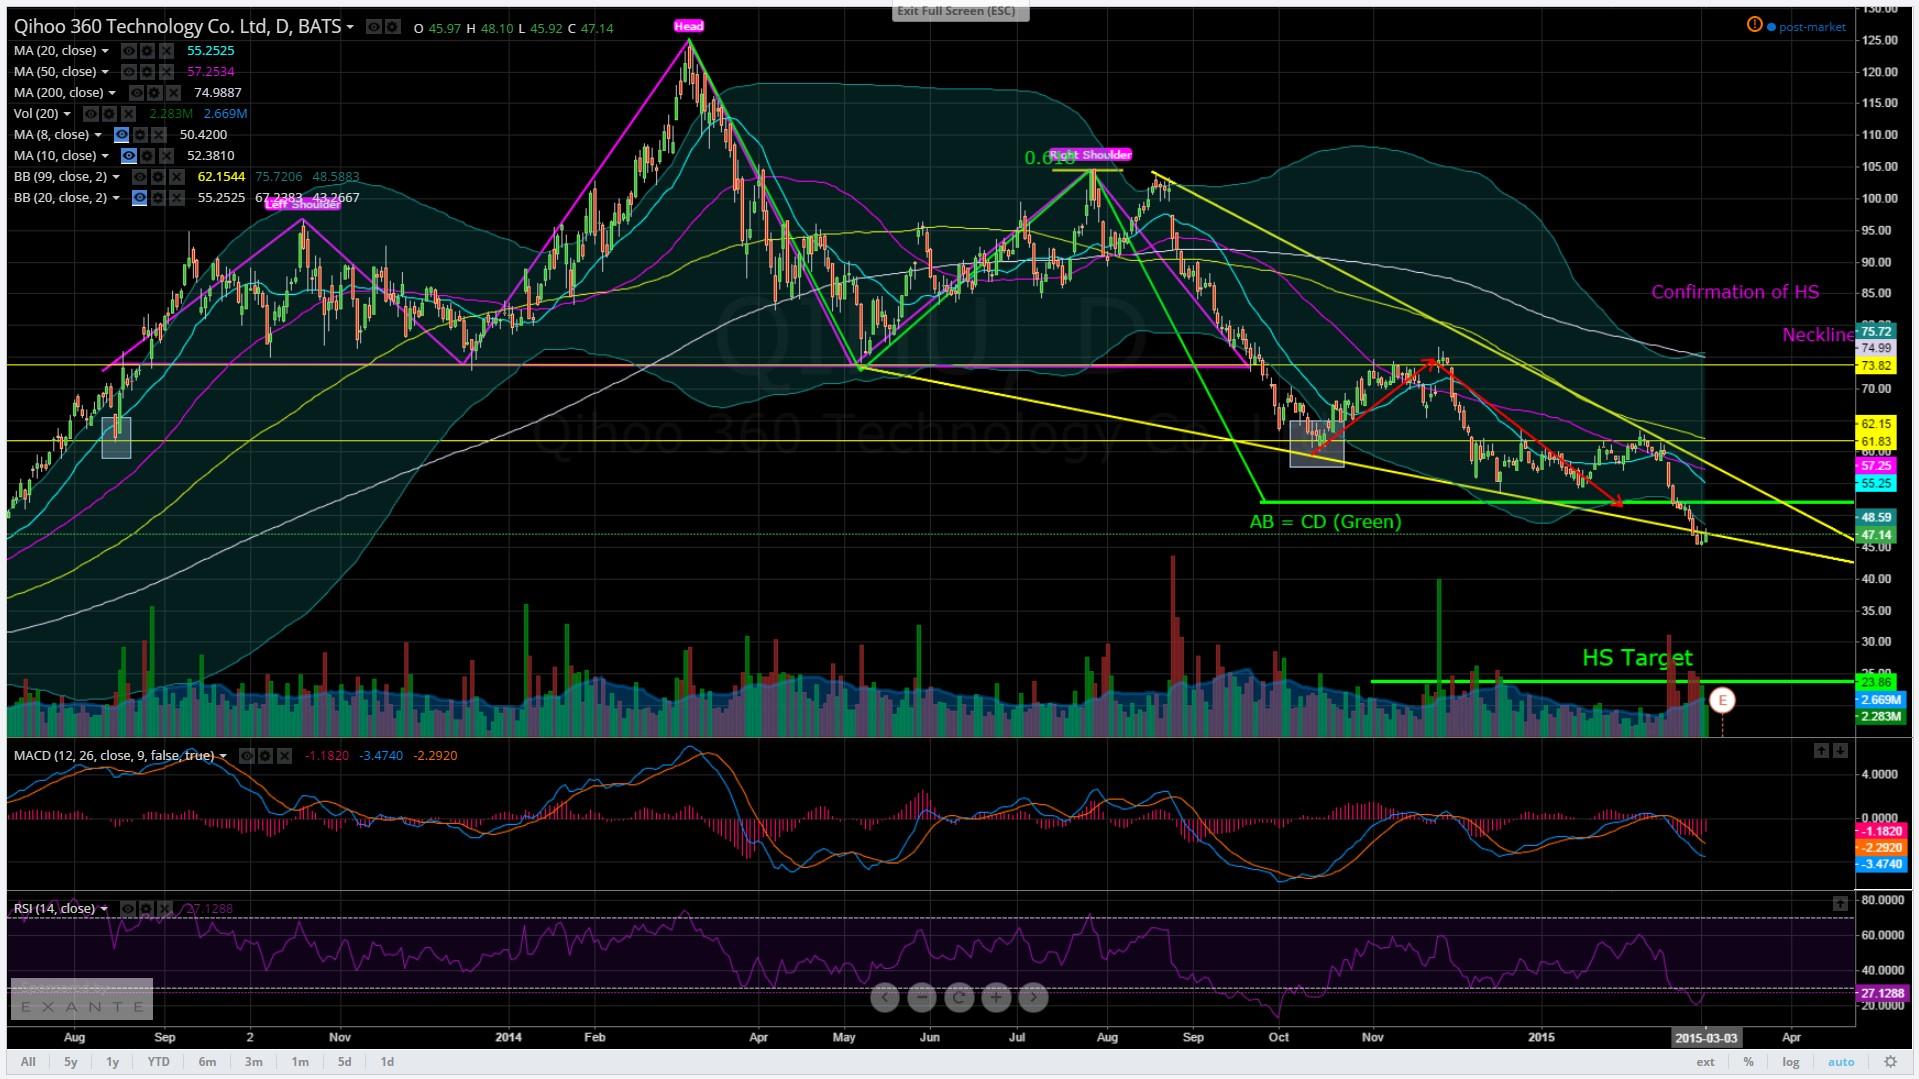Select the 6m time range
Image resolution: width=1919 pixels, height=1079 pixels.
click(x=207, y=1062)
